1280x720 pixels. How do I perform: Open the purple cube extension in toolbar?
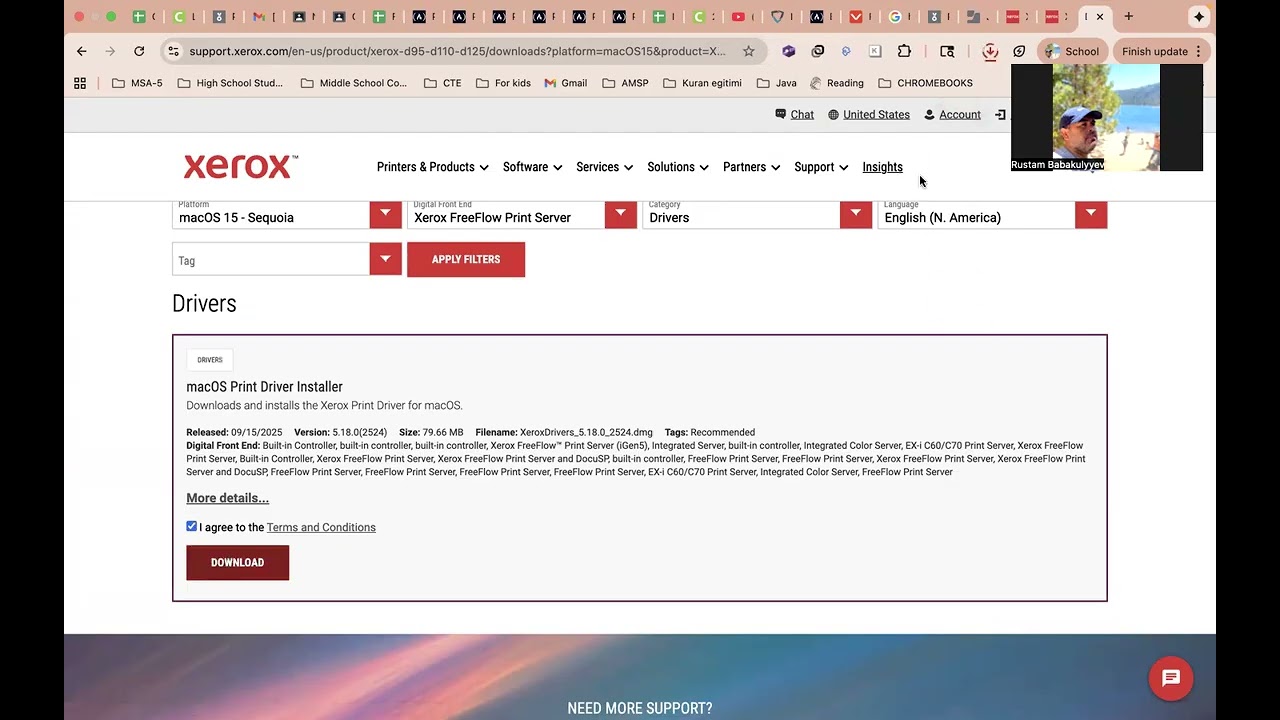[x=789, y=51]
